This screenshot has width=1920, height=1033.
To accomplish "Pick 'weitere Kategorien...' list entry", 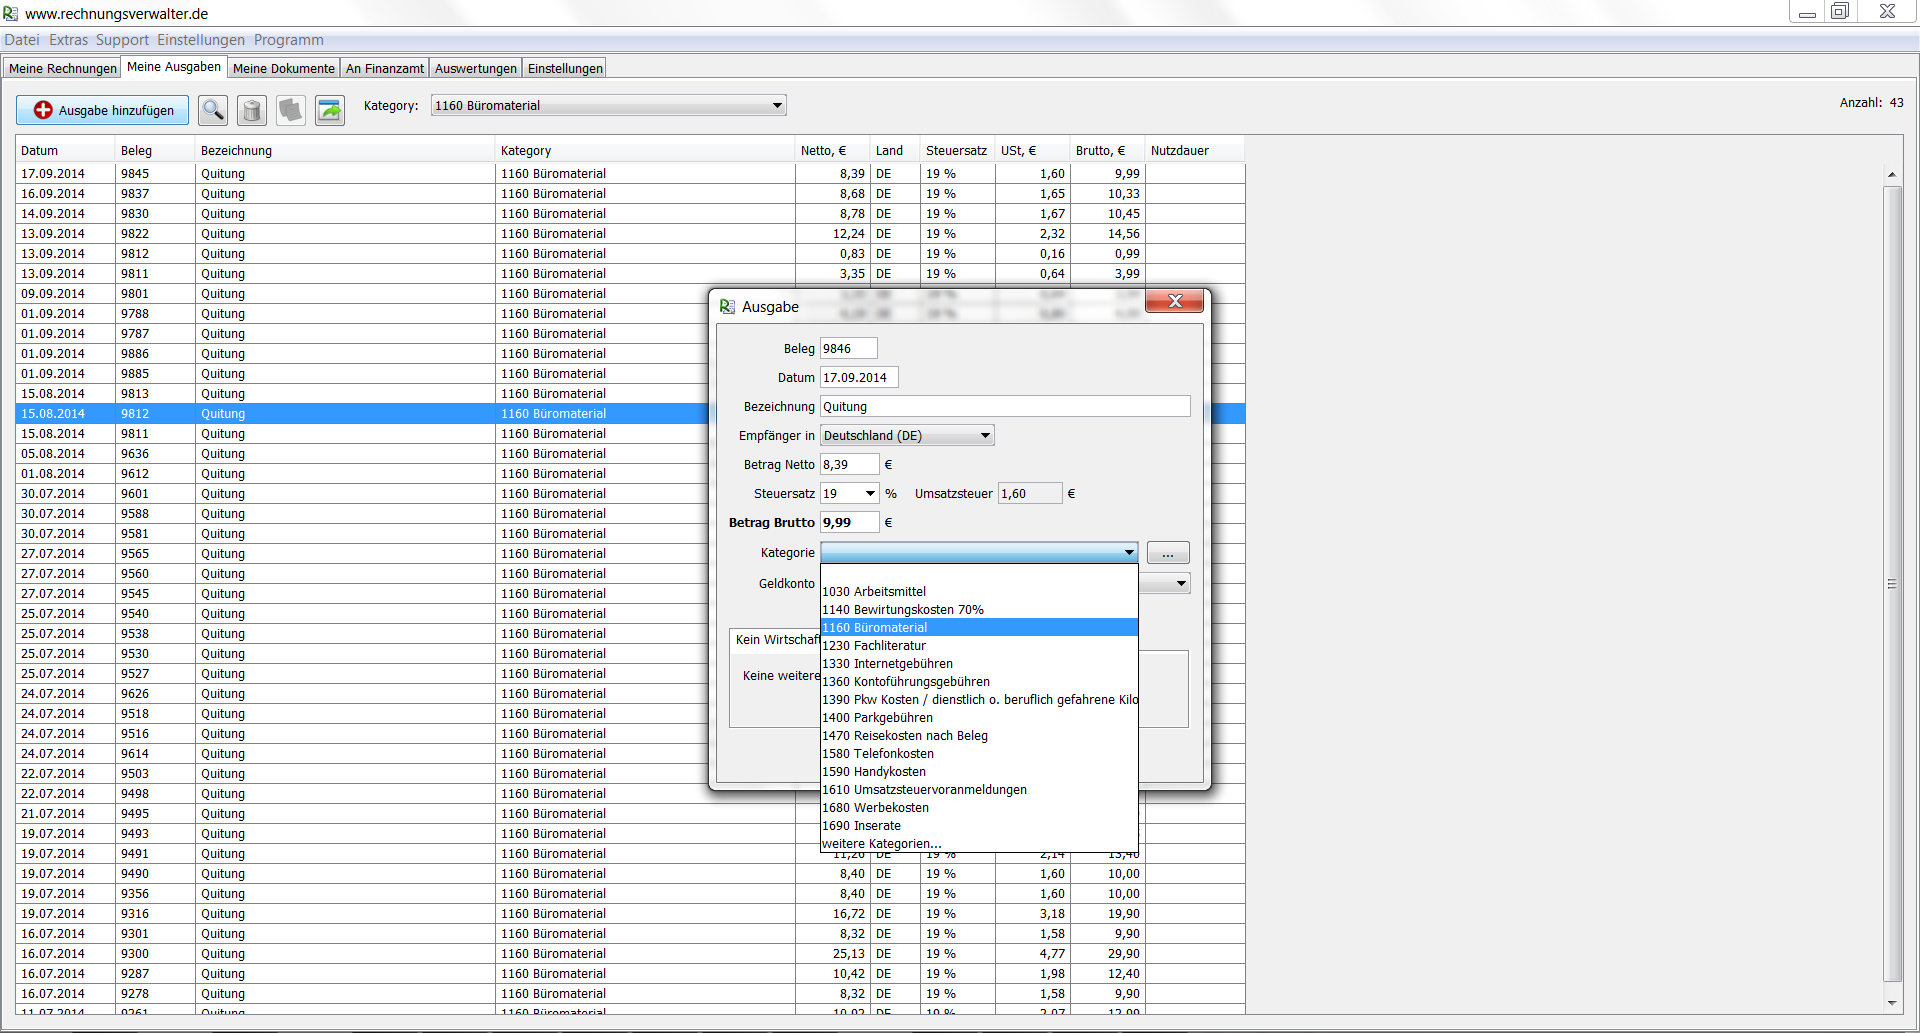I will pyautogui.click(x=881, y=844).
